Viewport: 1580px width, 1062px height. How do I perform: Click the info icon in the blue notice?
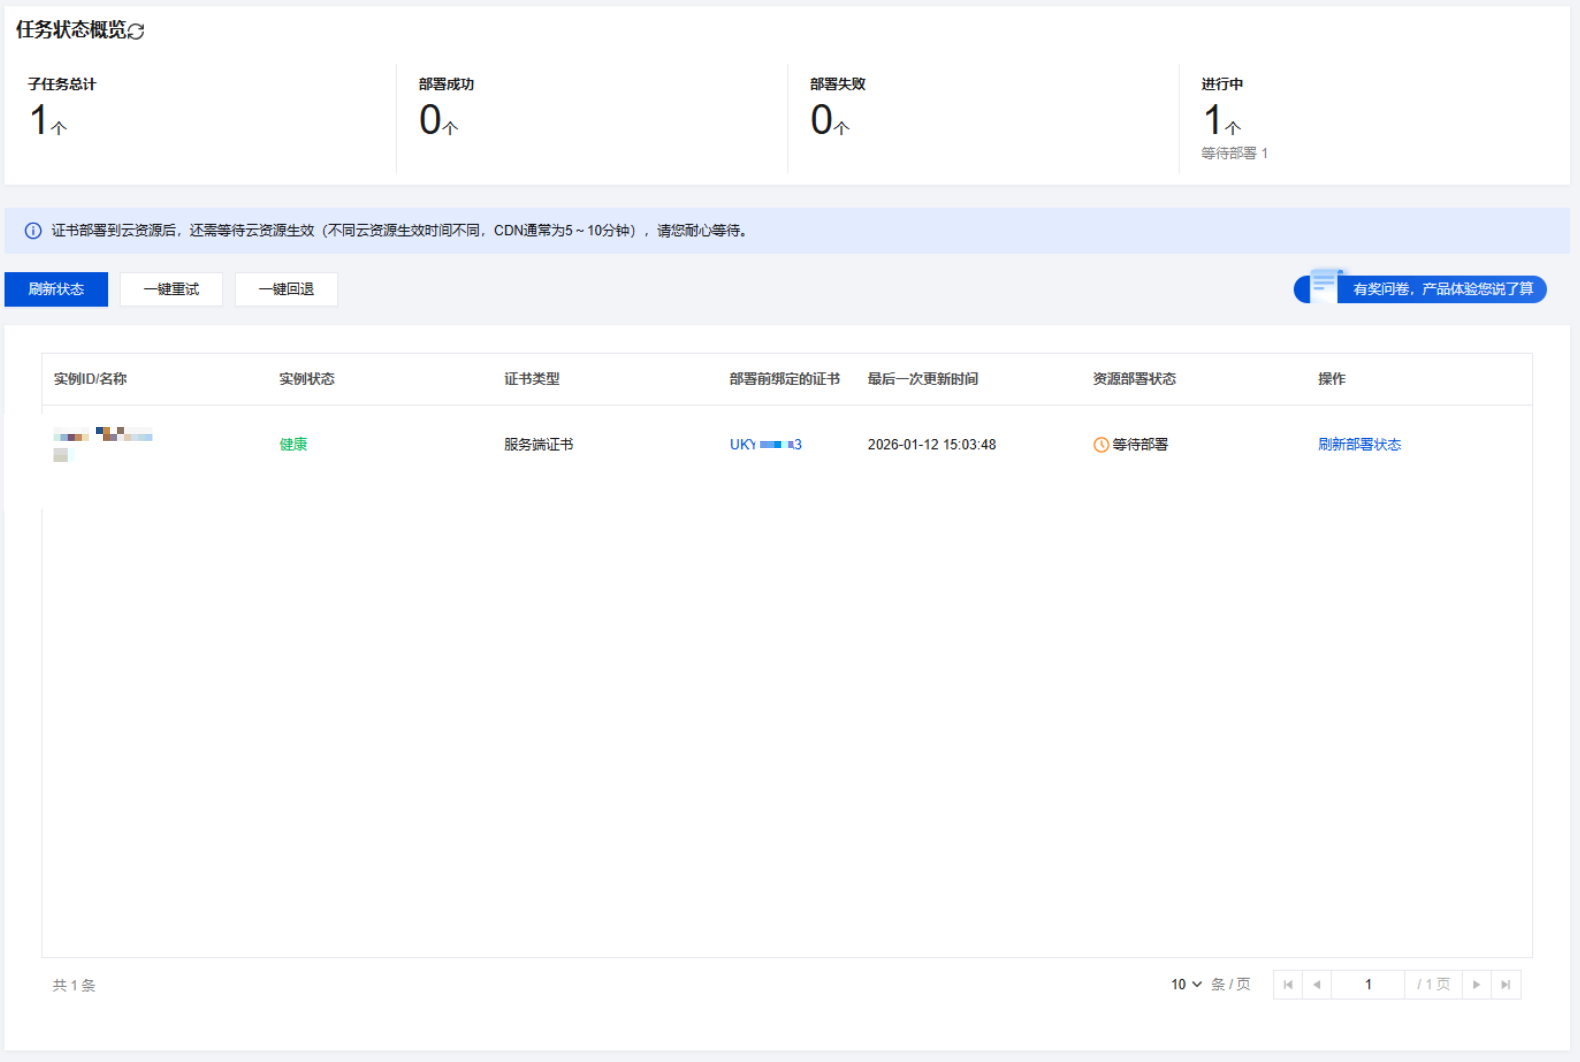(33, 231)
